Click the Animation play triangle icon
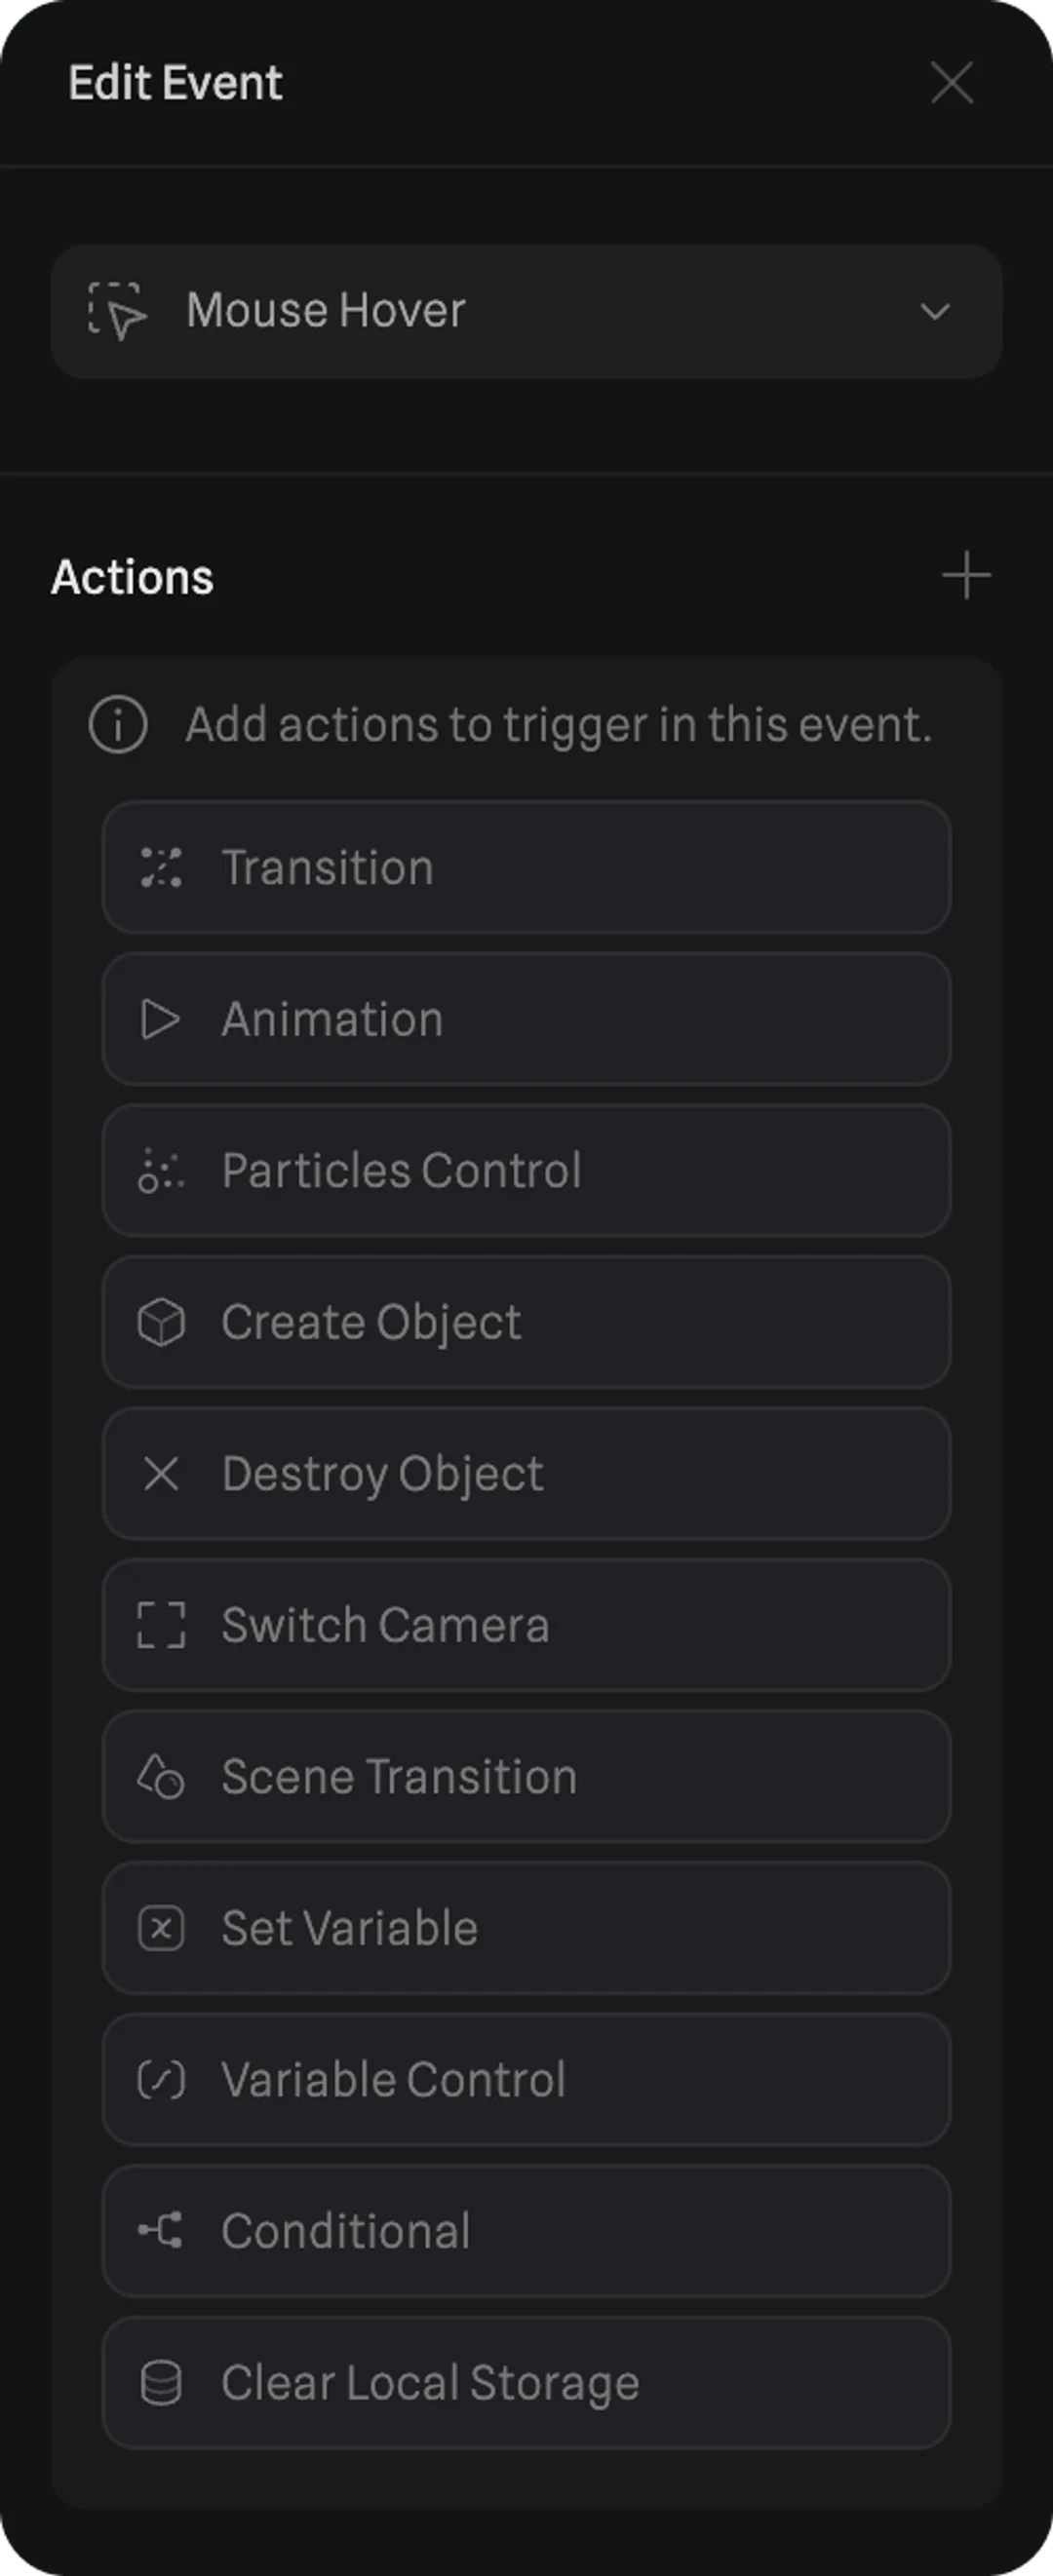The image size is (1053, 2576). tap(160, 1020)
